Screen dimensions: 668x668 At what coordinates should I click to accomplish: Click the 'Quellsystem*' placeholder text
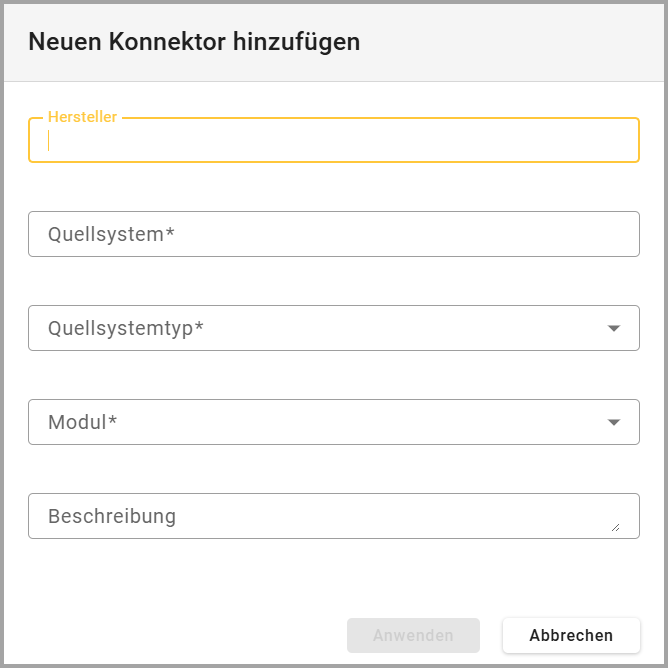point(111,234)
